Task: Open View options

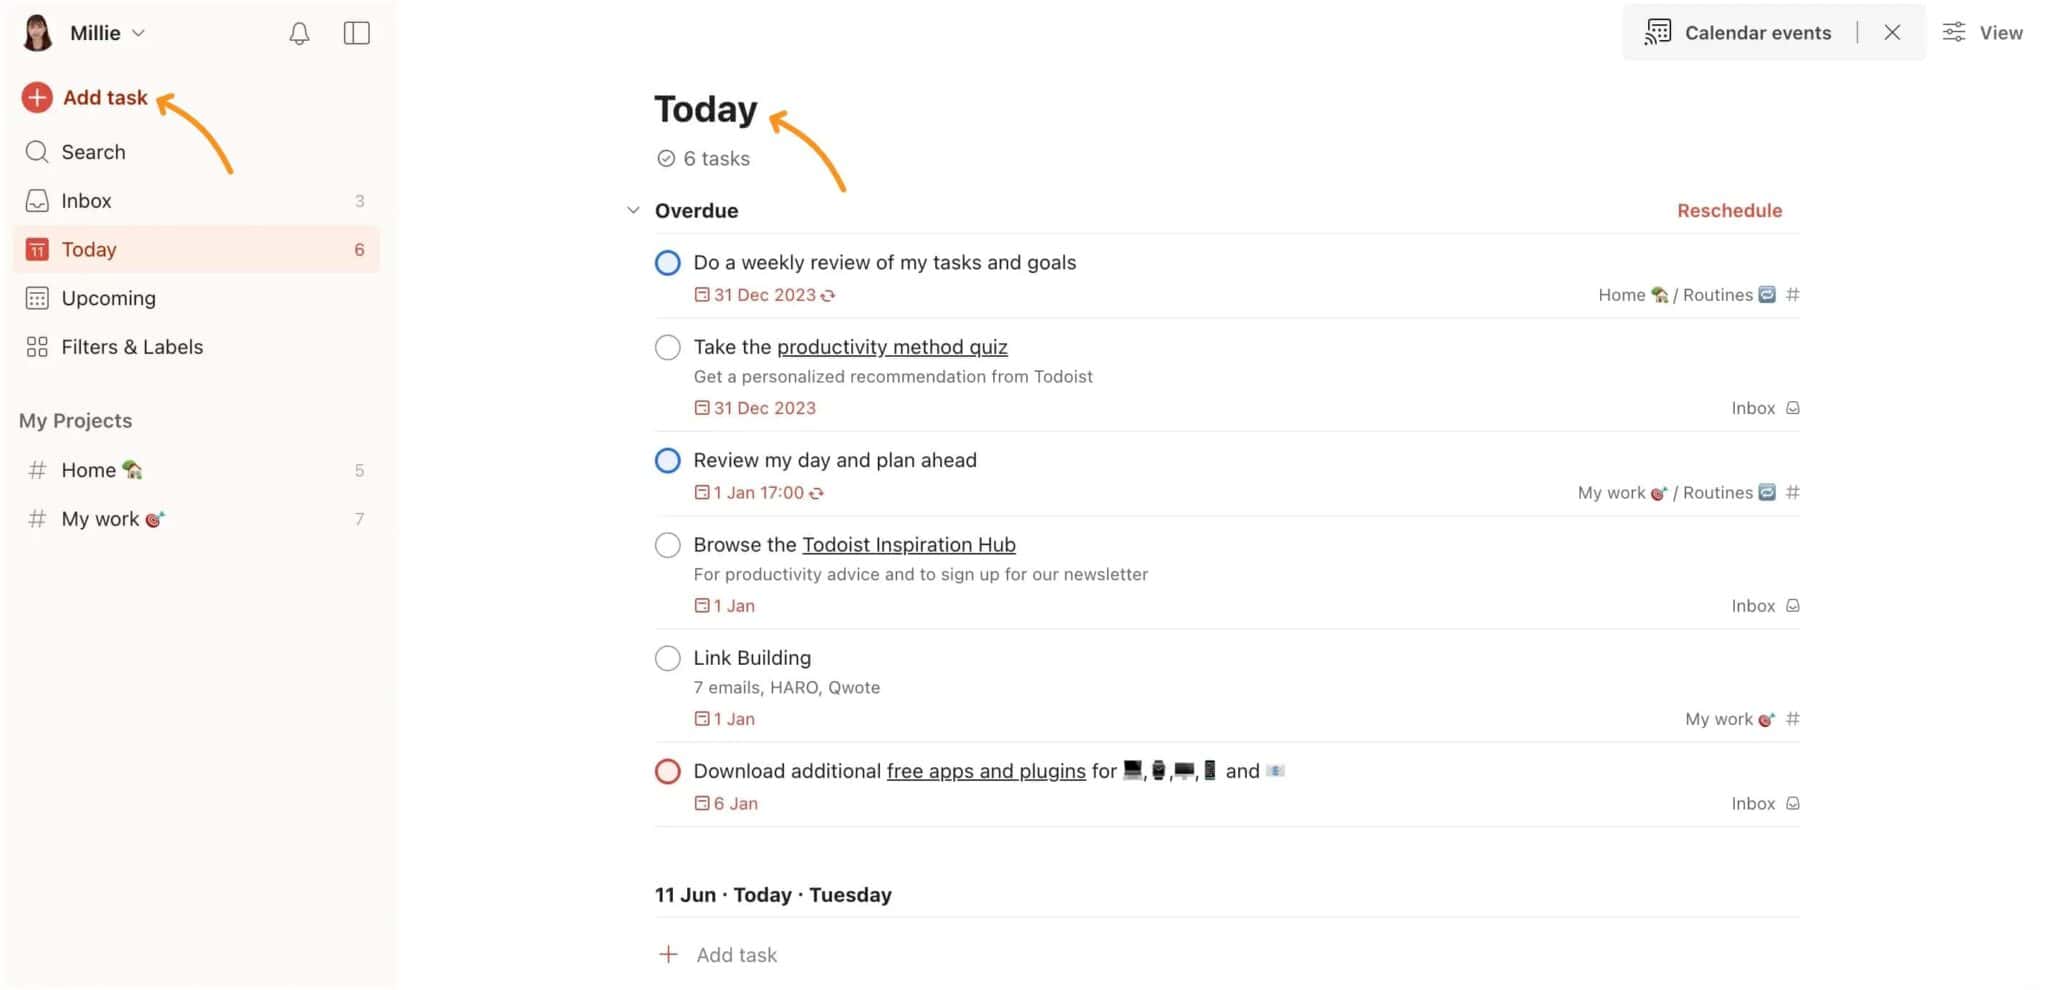Action: 1983,31
